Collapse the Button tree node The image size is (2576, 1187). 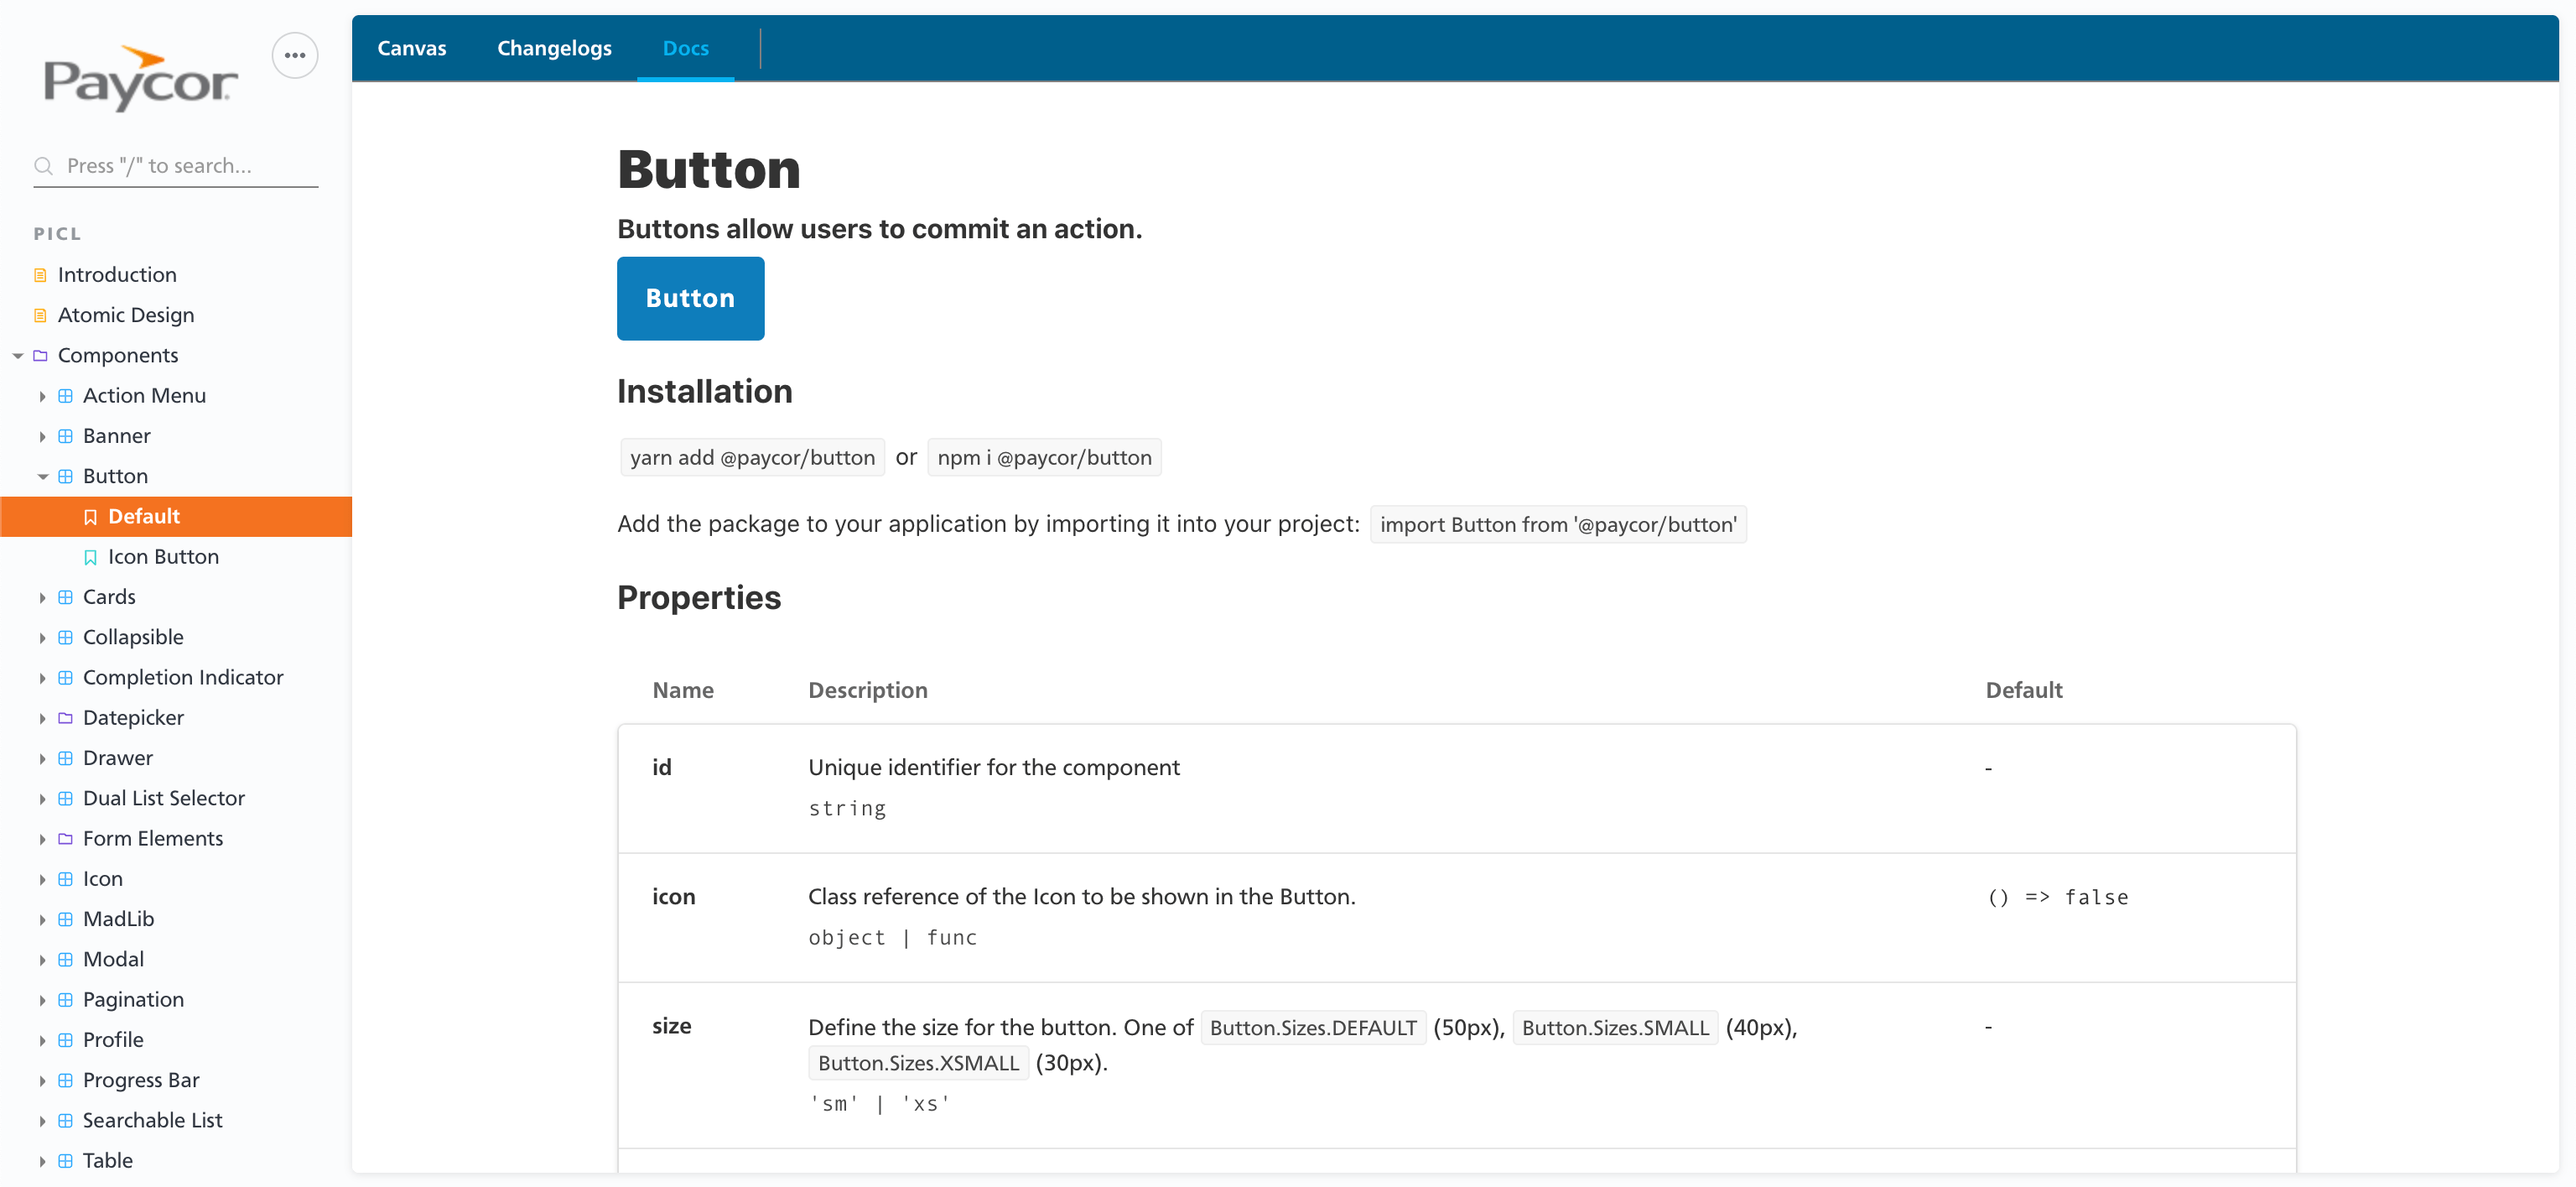[43, 477]
